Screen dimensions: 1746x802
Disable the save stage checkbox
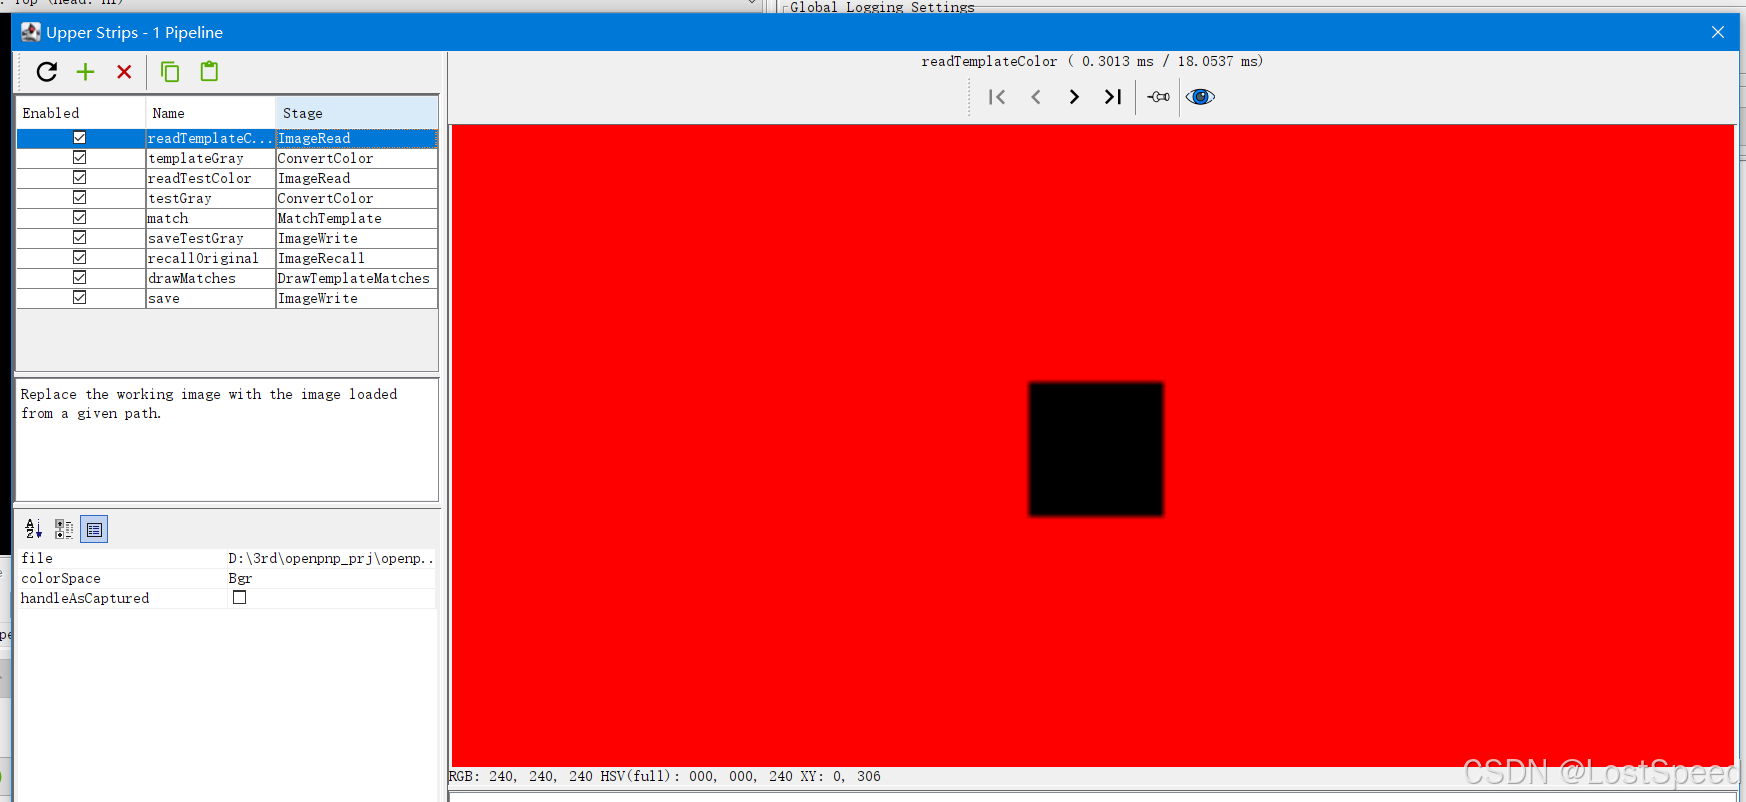click(x=79, y=298)
